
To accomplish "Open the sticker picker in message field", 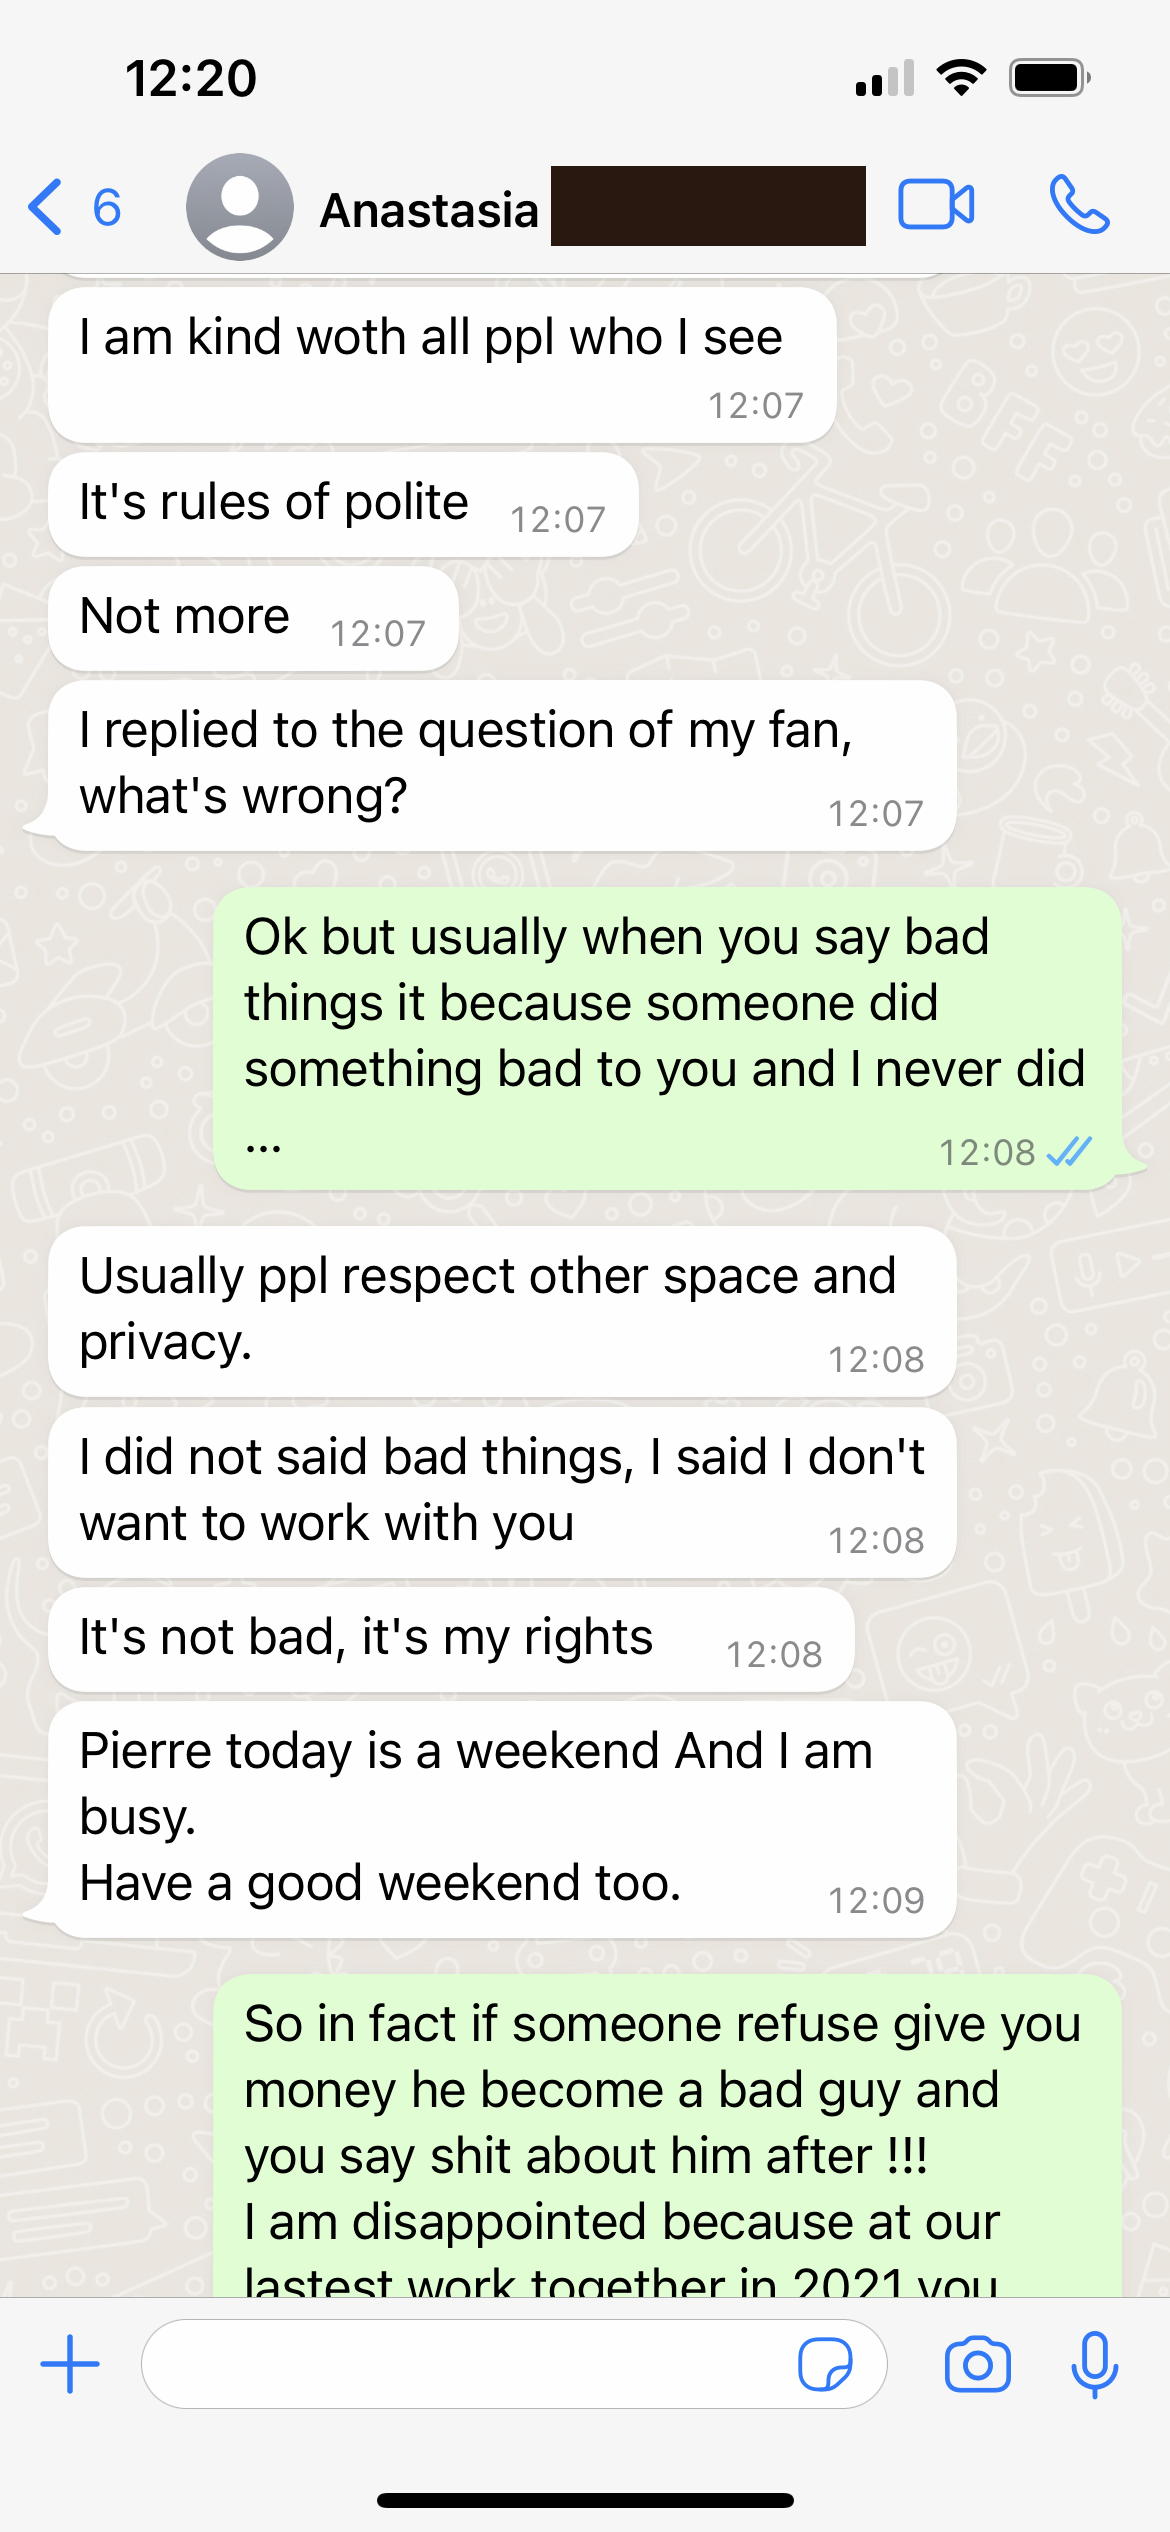I will 825,2364.
